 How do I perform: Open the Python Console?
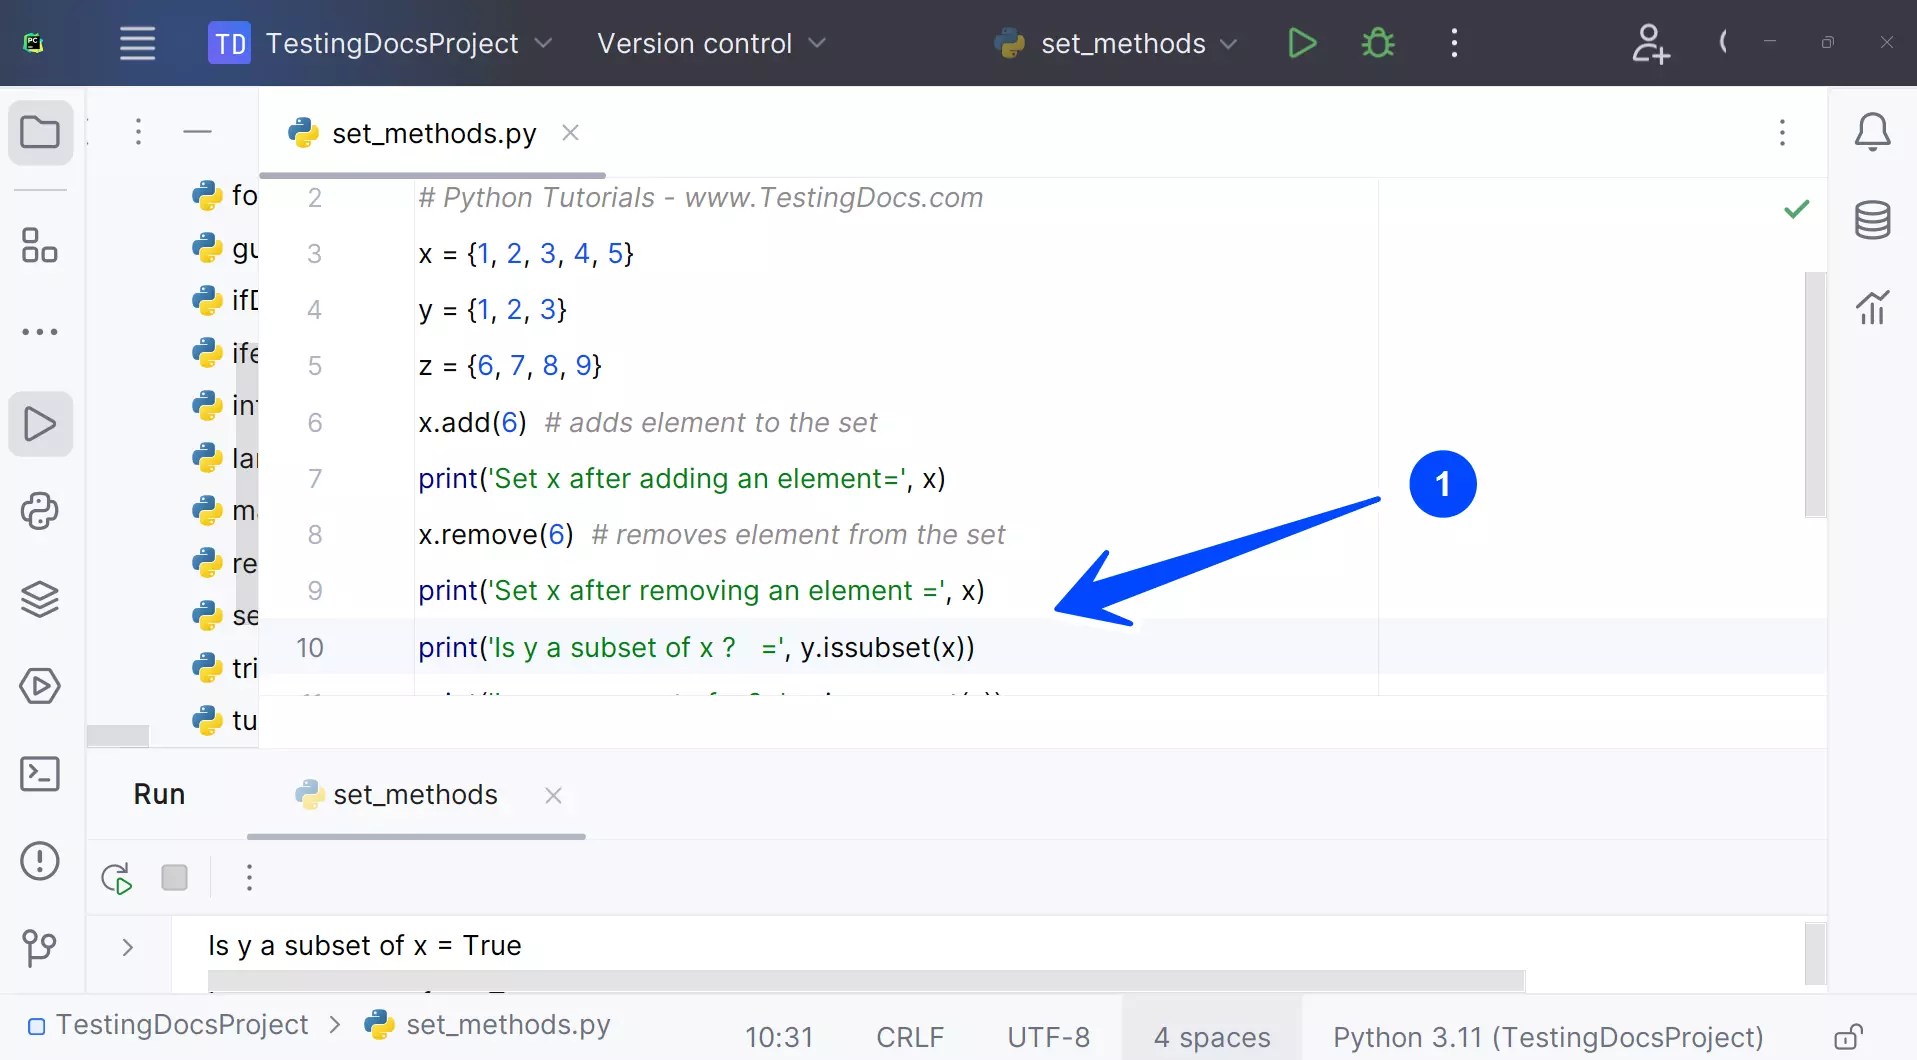point(39,511)
